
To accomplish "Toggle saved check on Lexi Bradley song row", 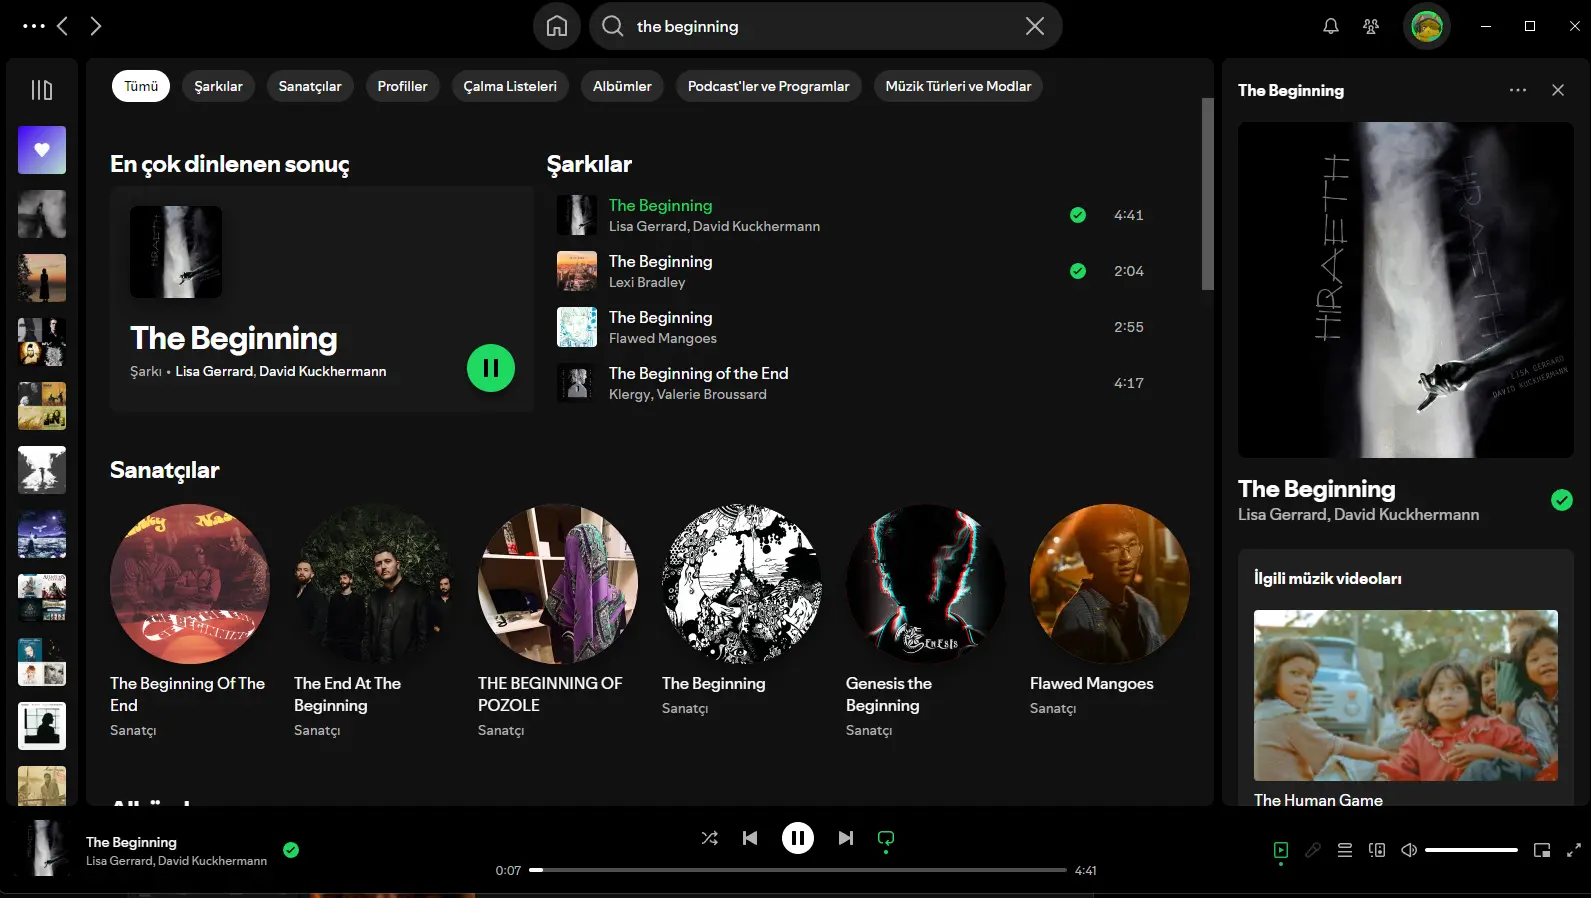I will tap(1078, 271).
